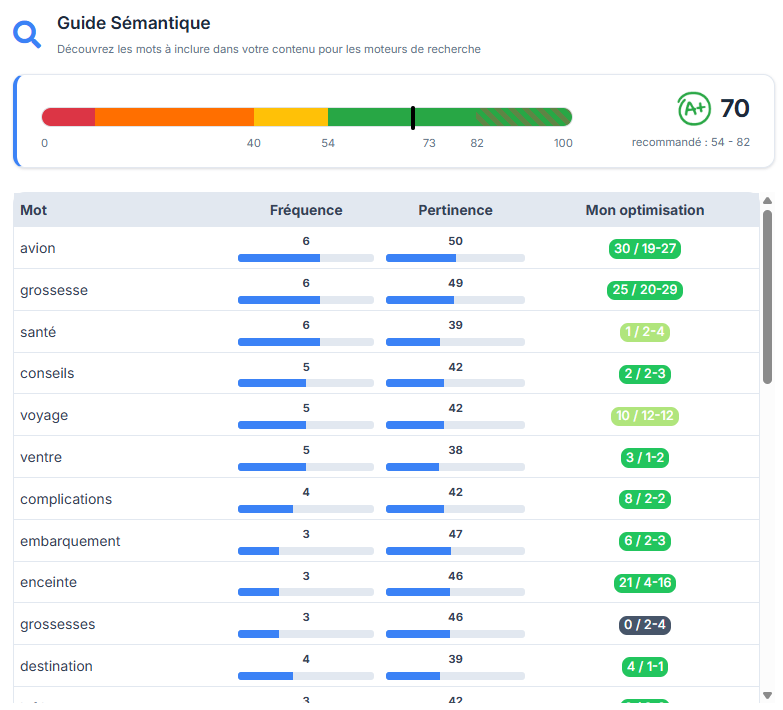Screen dimensions: 783x710
Task: Click the score value 70
Action: point(735,108)
